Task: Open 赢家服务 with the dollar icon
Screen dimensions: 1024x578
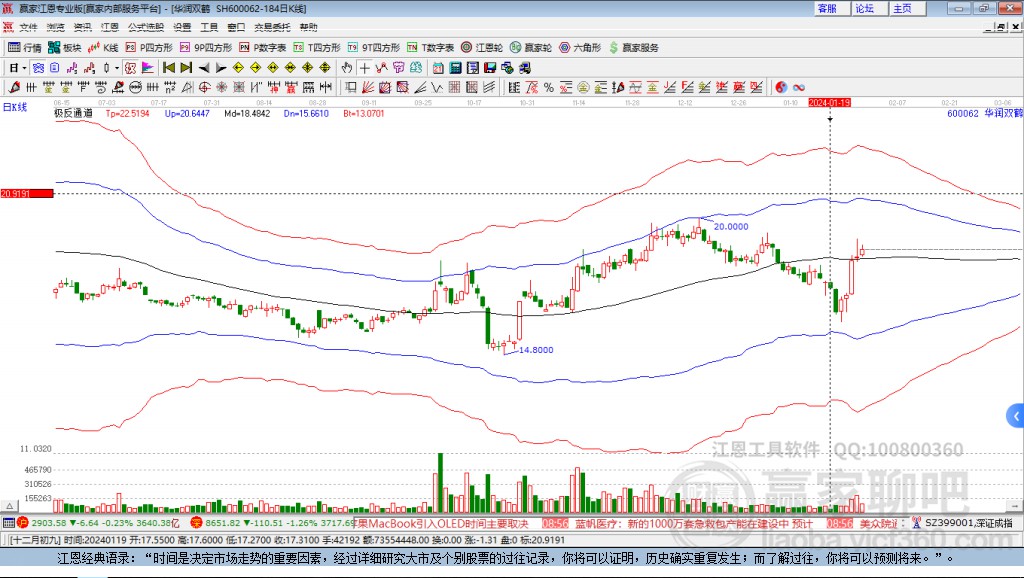Action: [633, 48]
